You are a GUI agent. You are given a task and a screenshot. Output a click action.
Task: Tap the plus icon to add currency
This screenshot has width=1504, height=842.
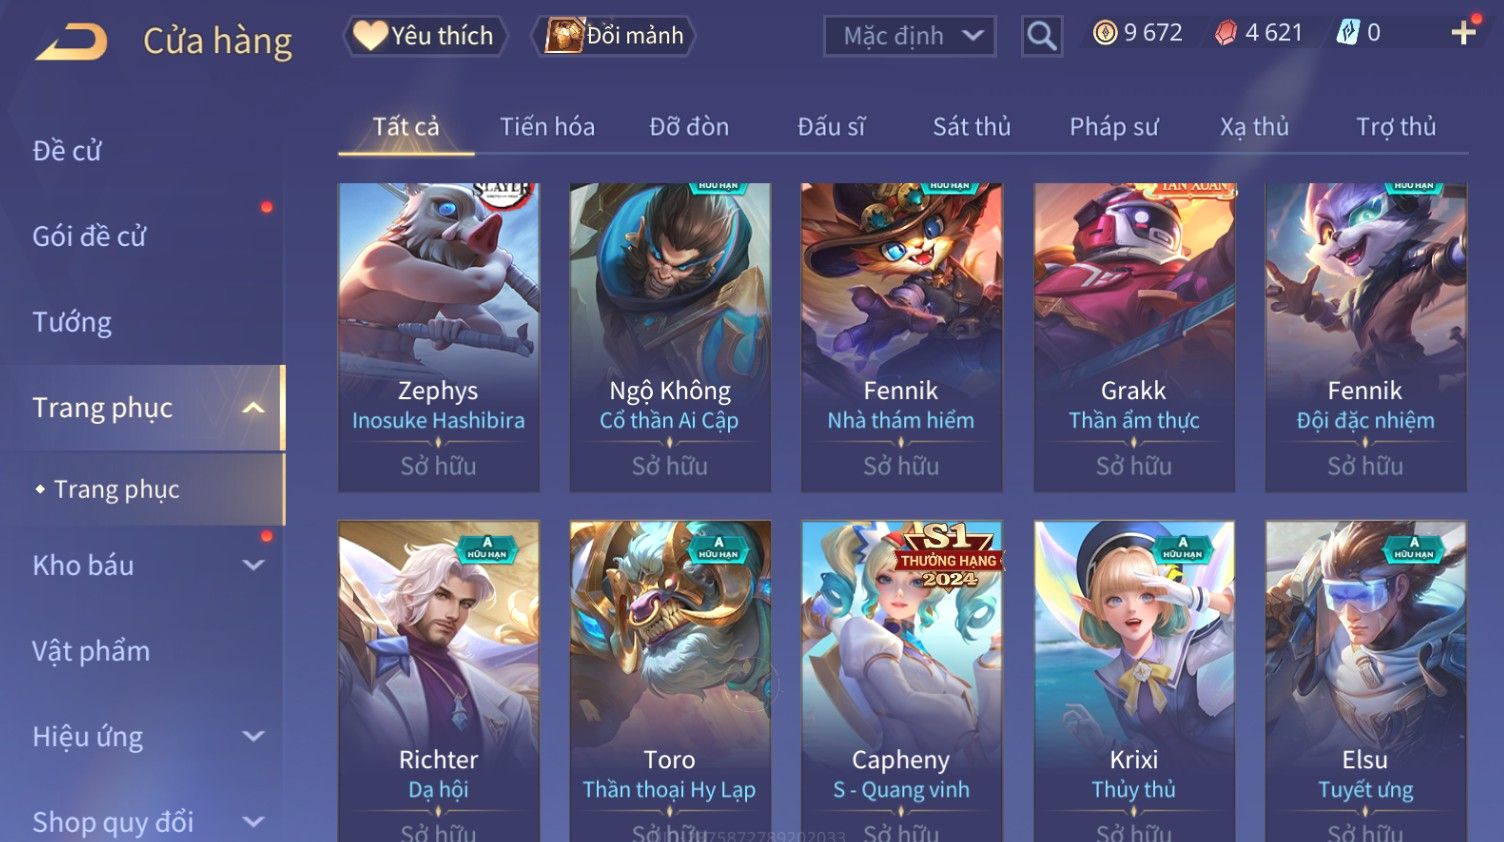(x=1464, y=33)
